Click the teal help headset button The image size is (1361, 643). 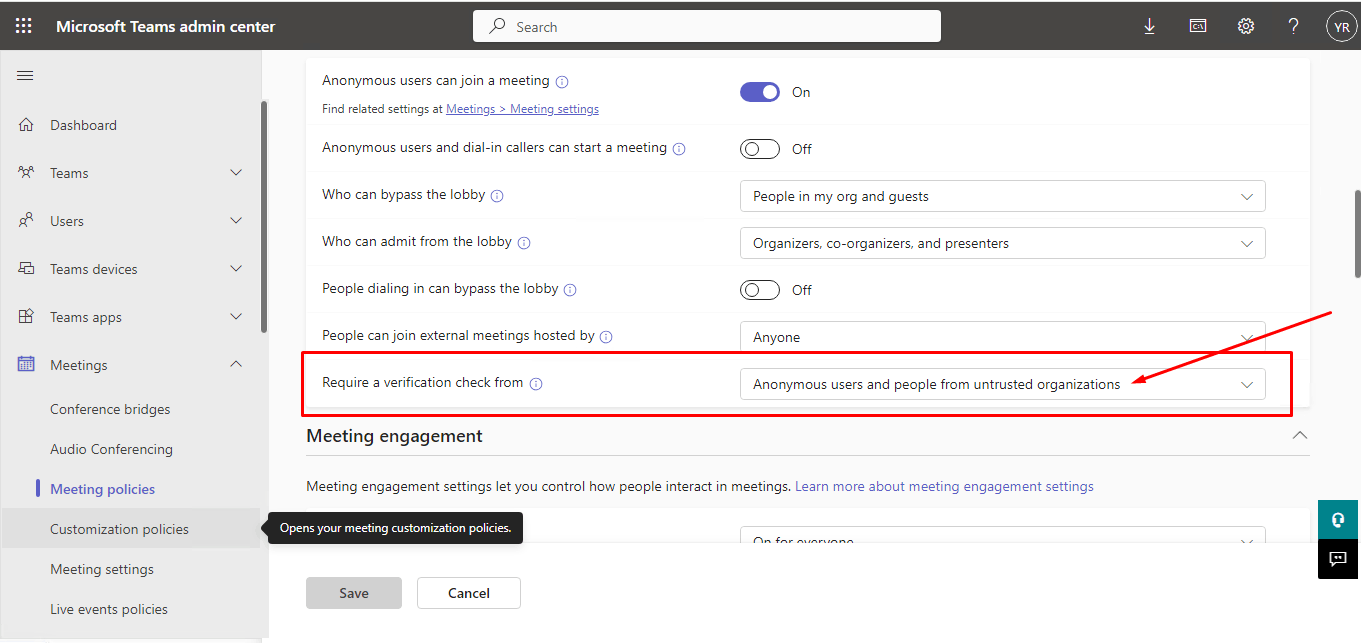click(x=1339, y=520)
